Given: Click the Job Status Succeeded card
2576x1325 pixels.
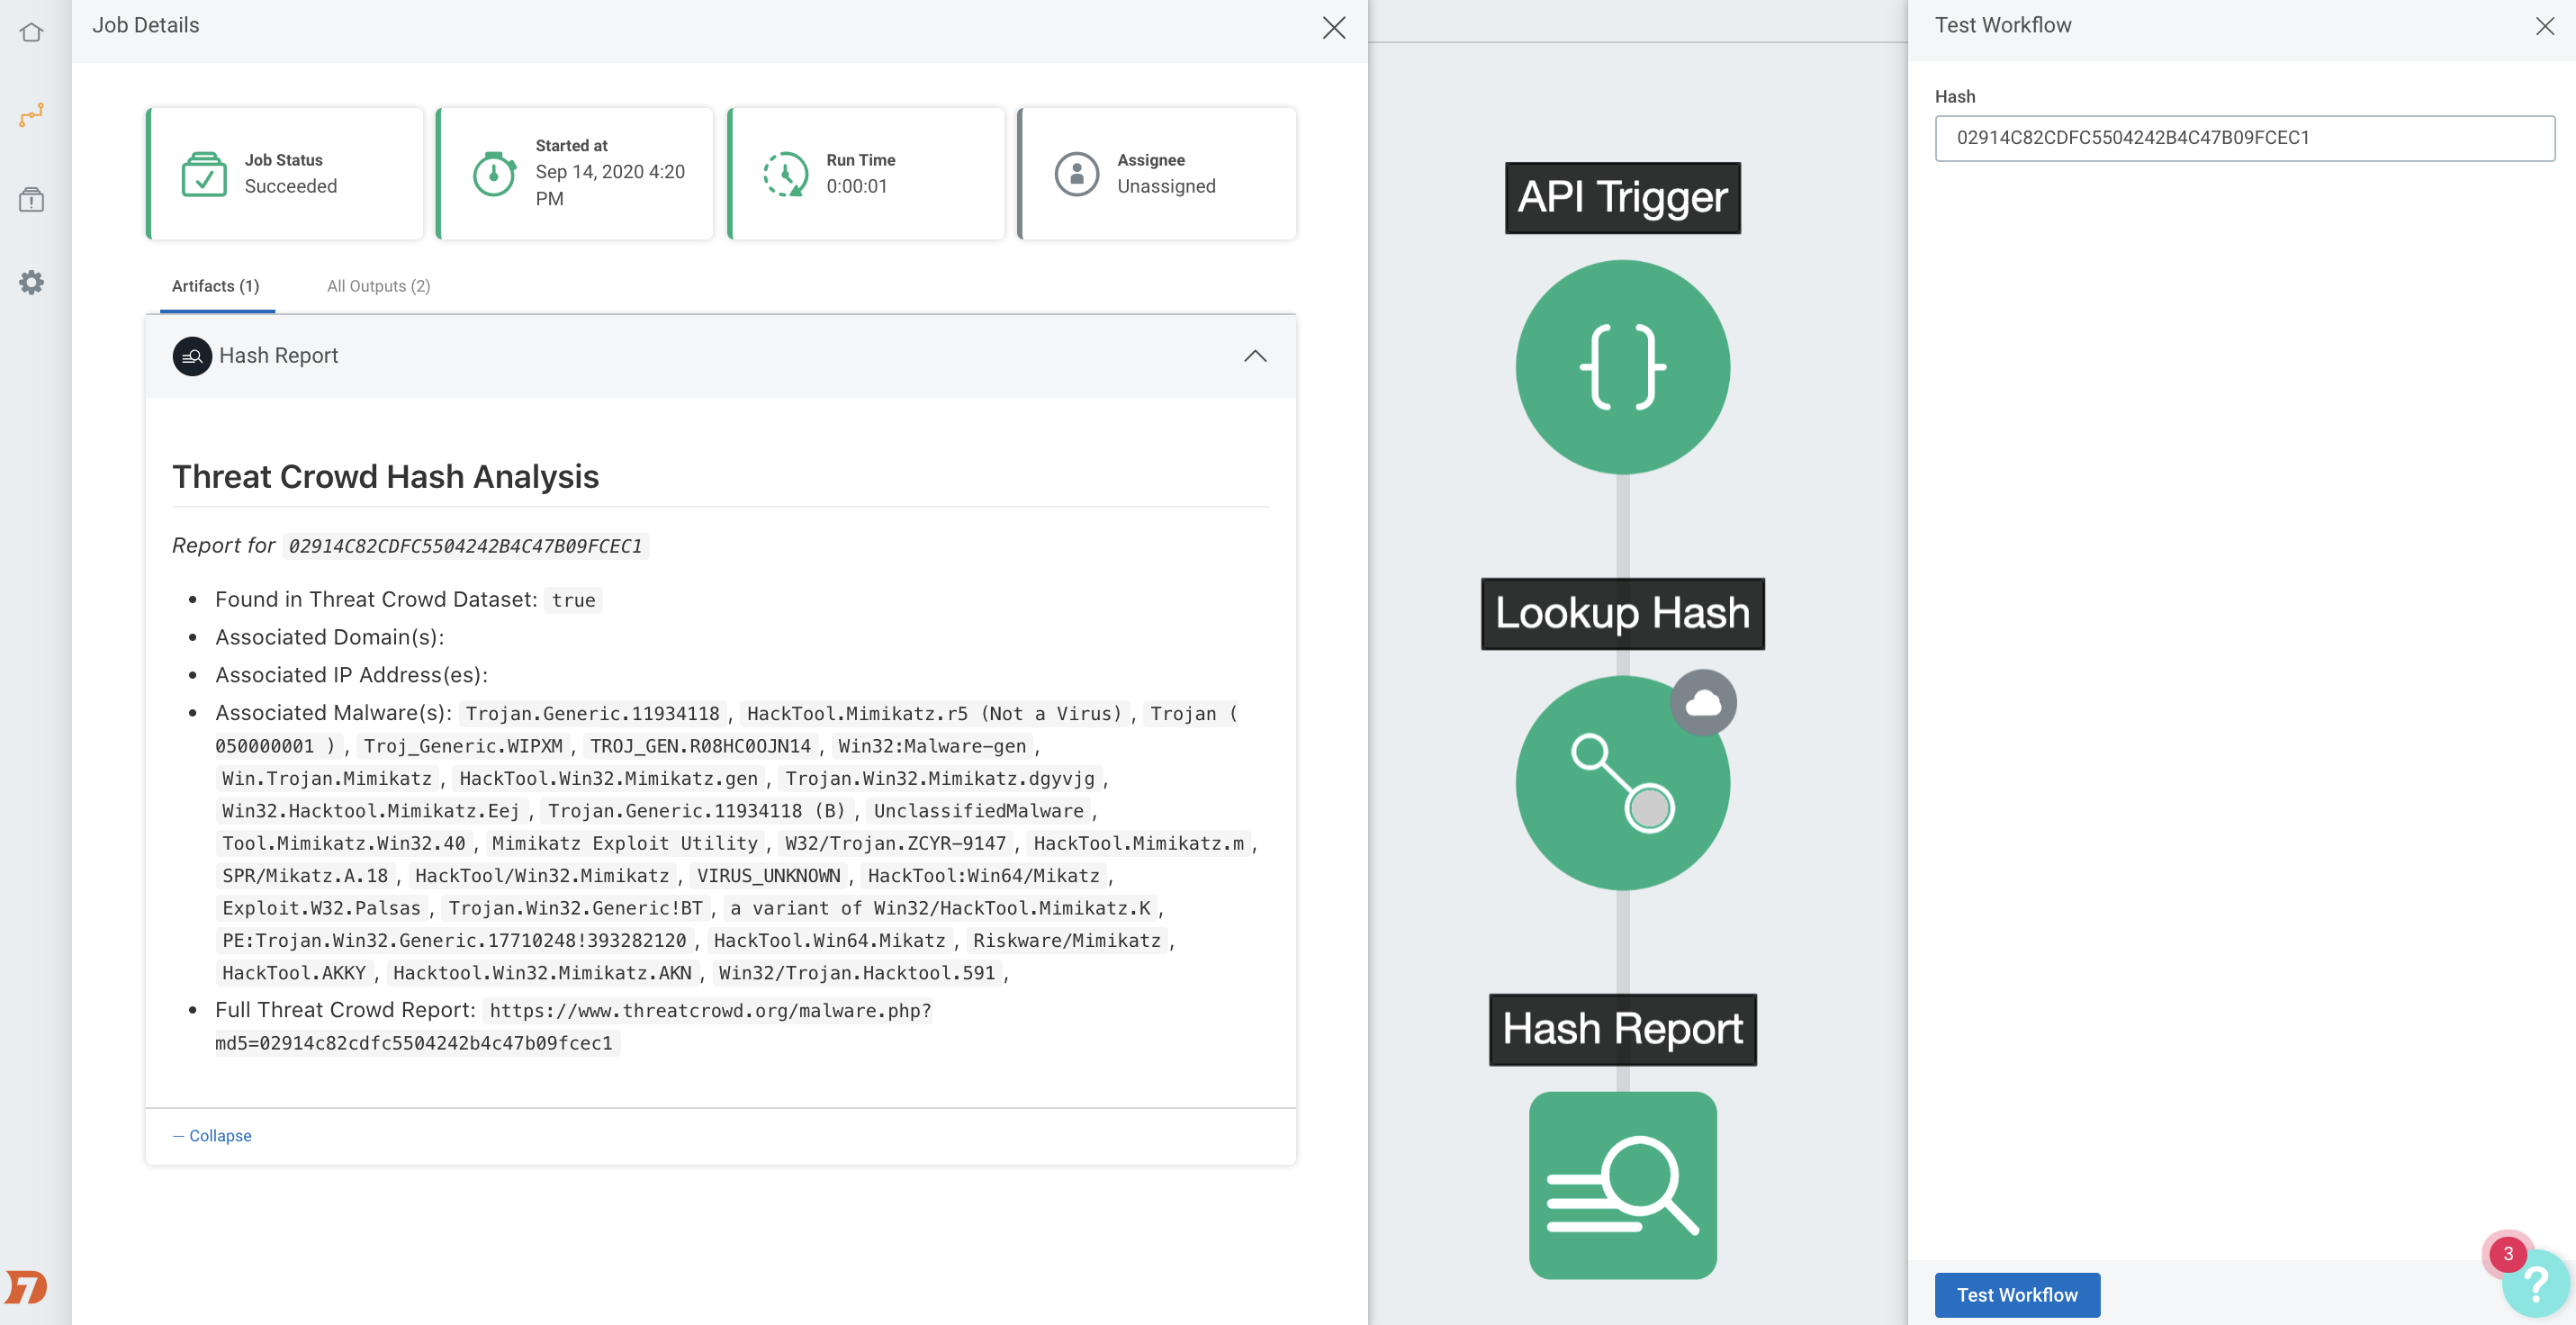Looking at the screenshot, I should [285, 174].
